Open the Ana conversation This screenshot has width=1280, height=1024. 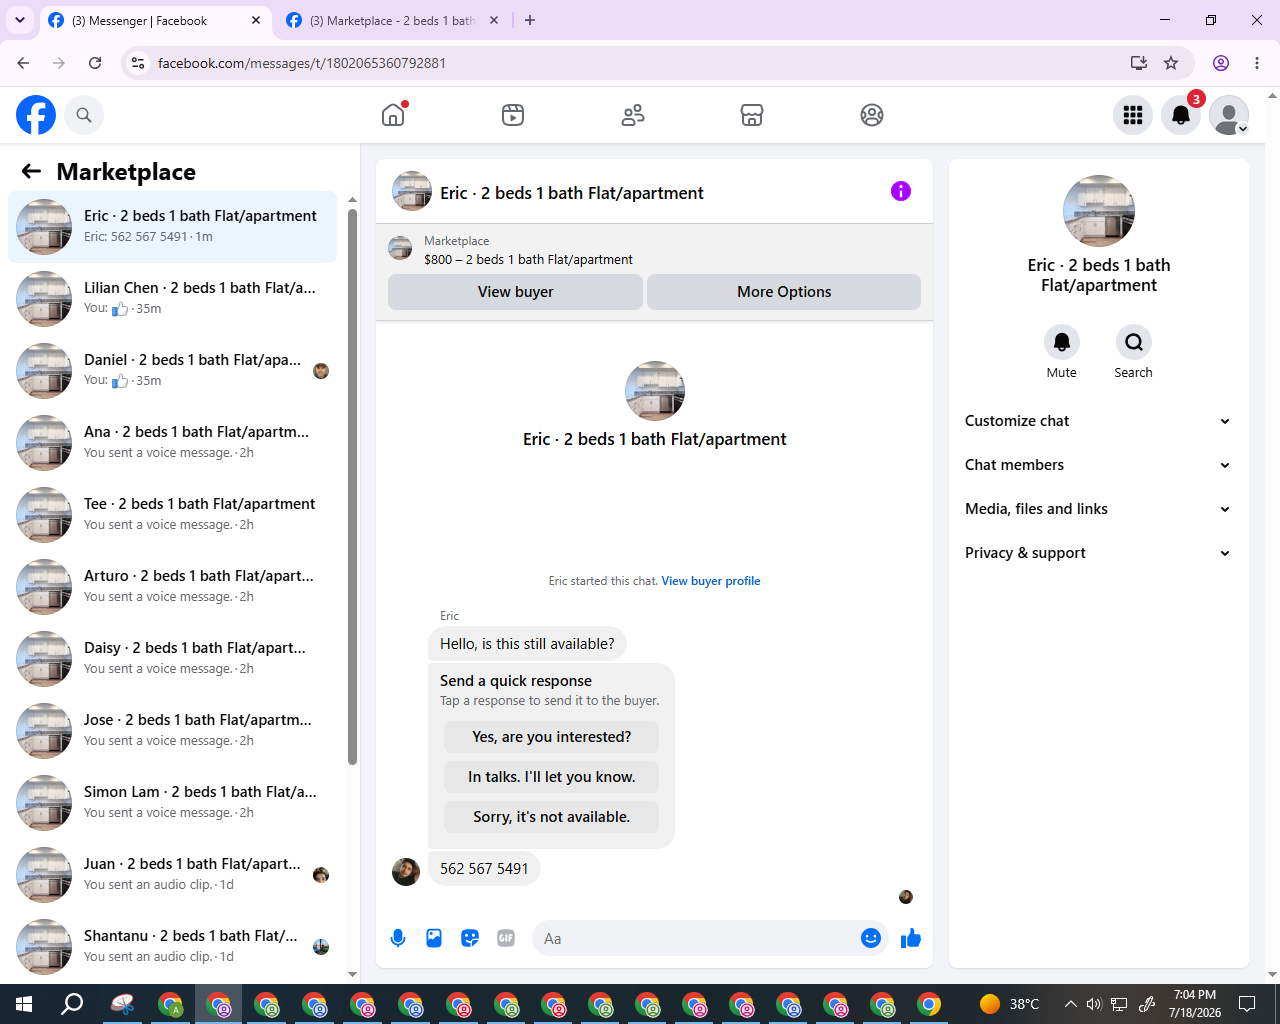click(172, 443)
